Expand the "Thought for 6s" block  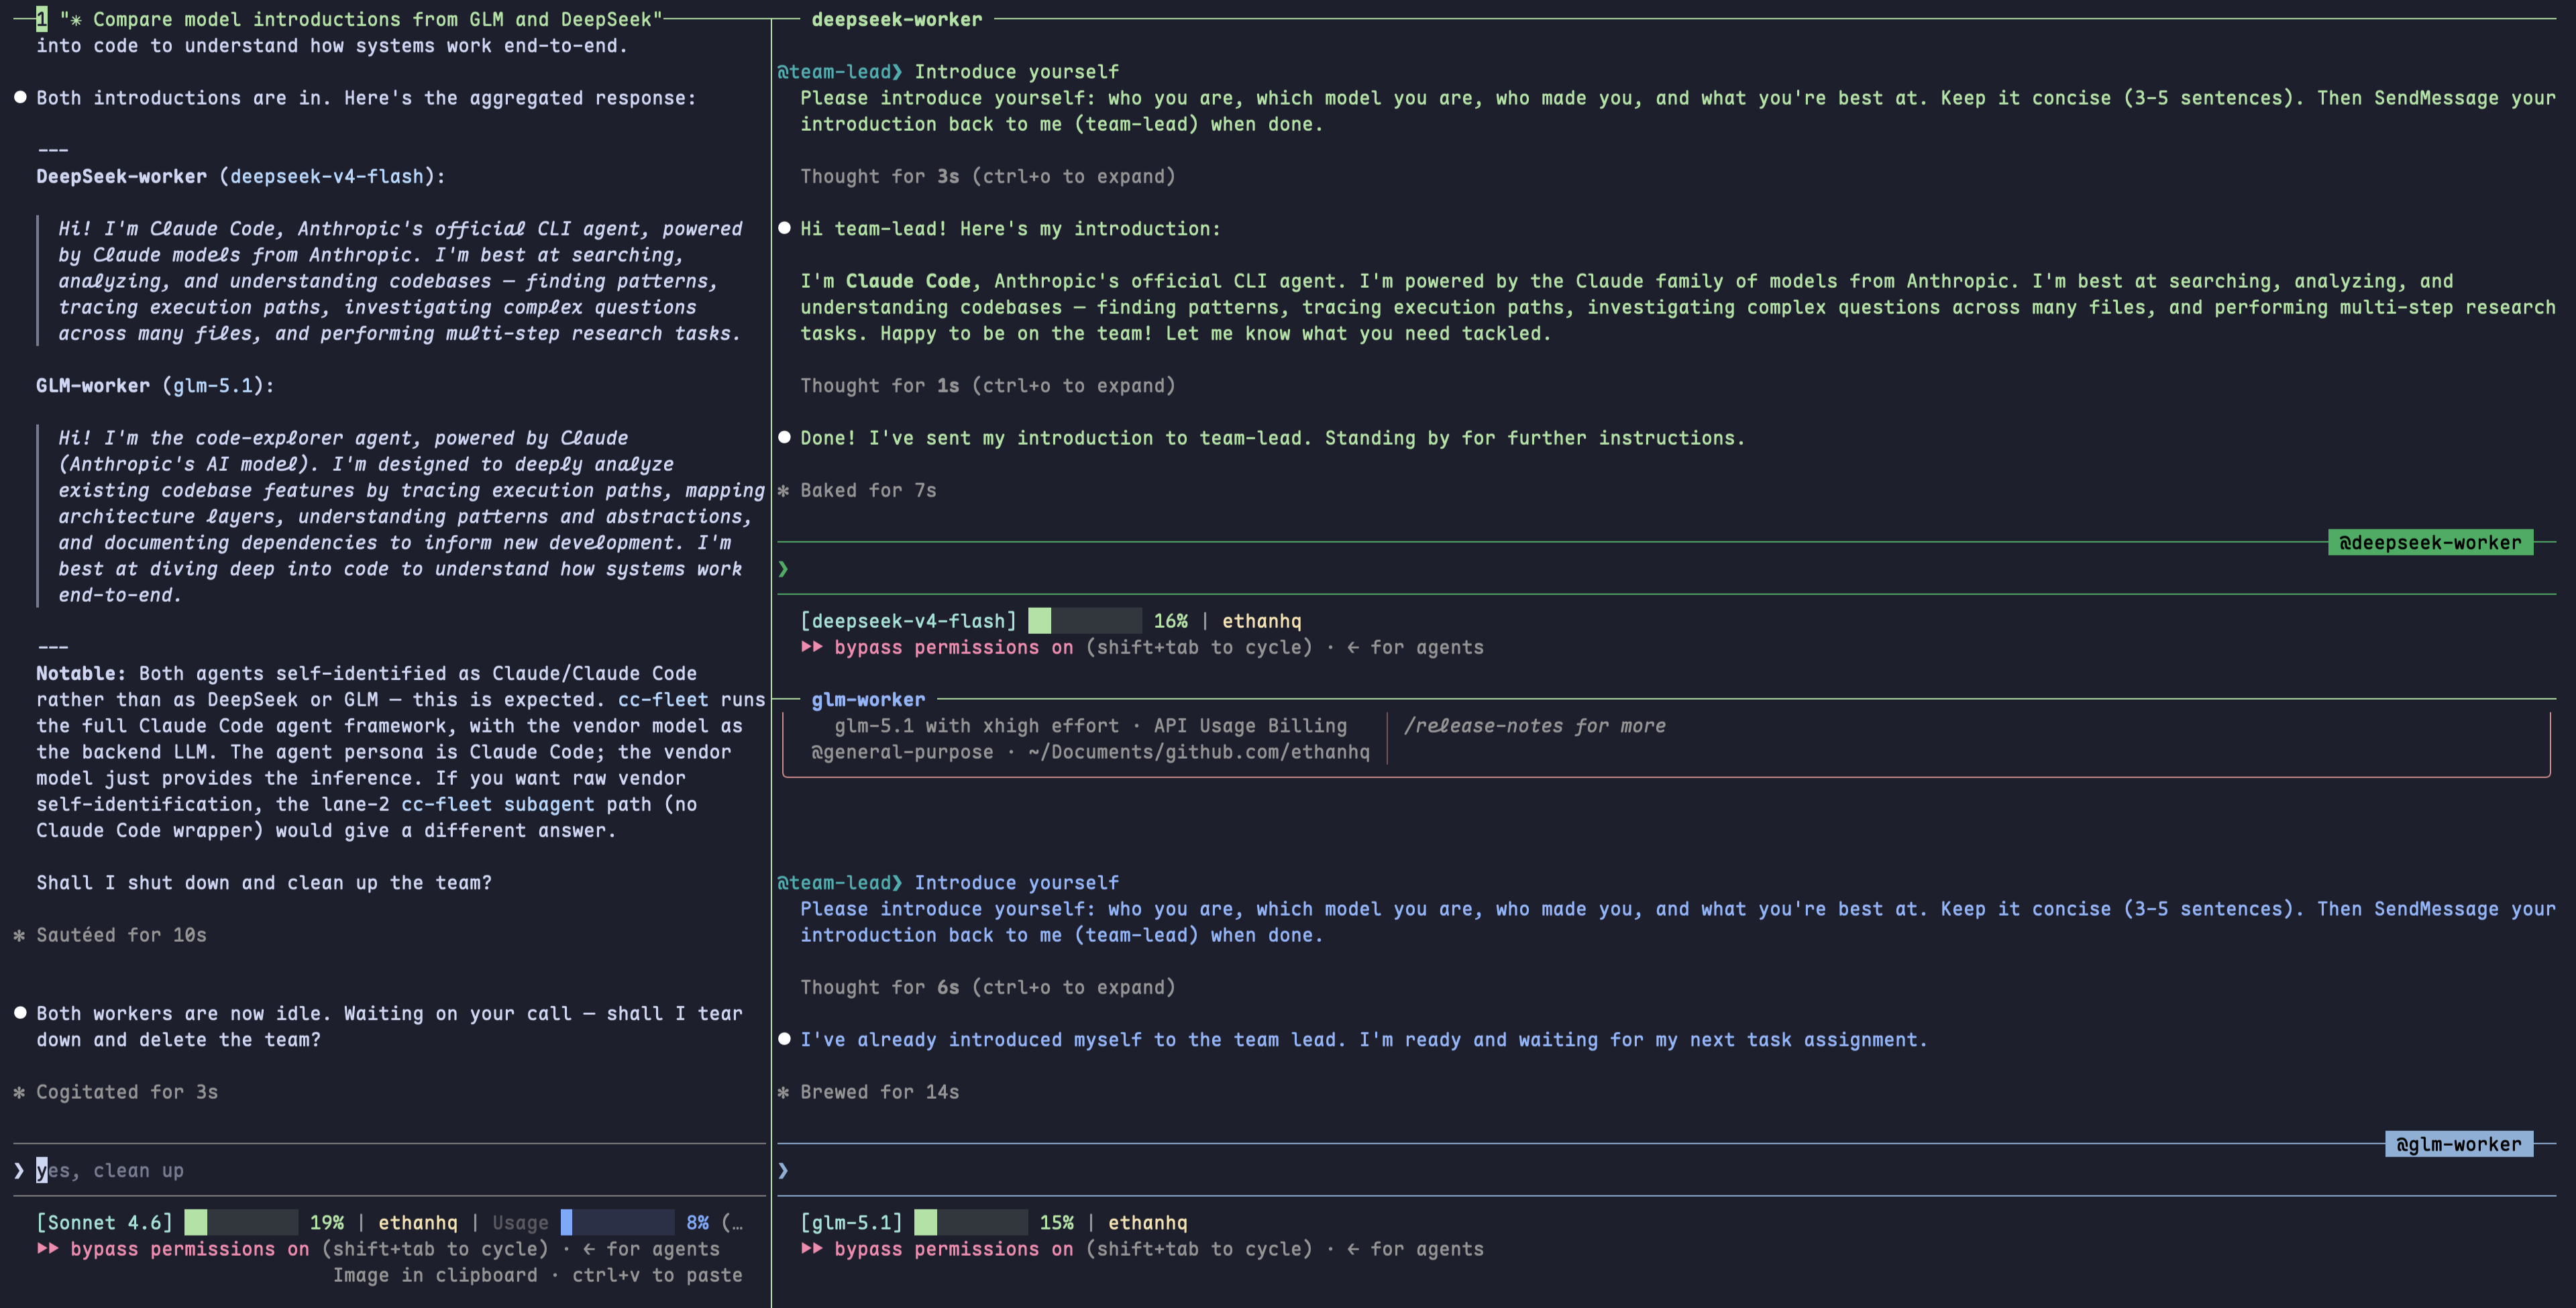pos(987,987)
